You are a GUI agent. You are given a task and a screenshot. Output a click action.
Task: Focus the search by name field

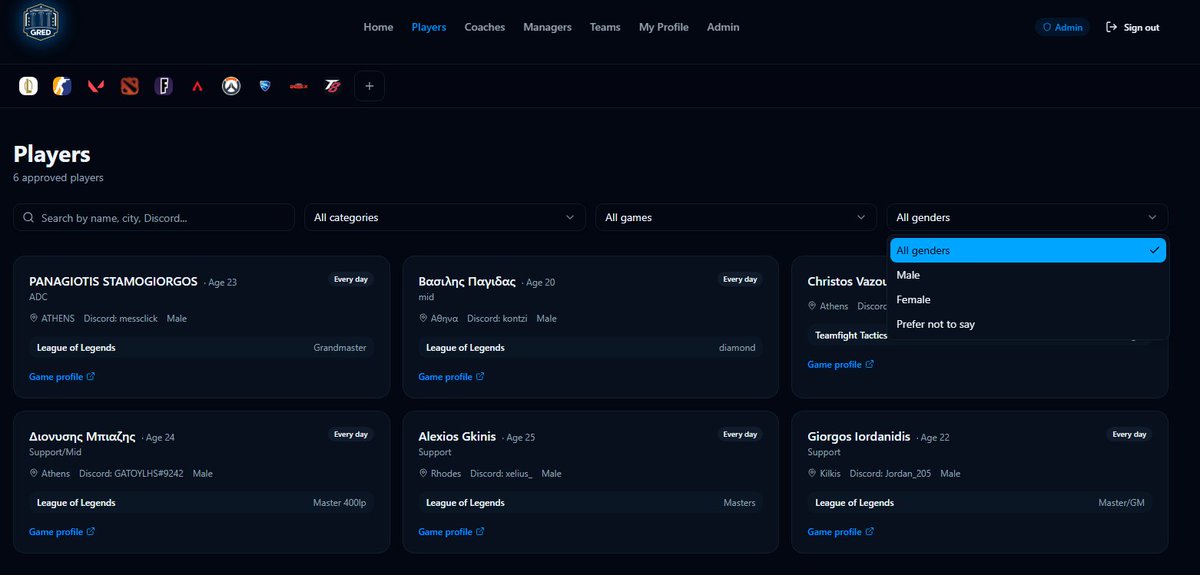[154, 217]
